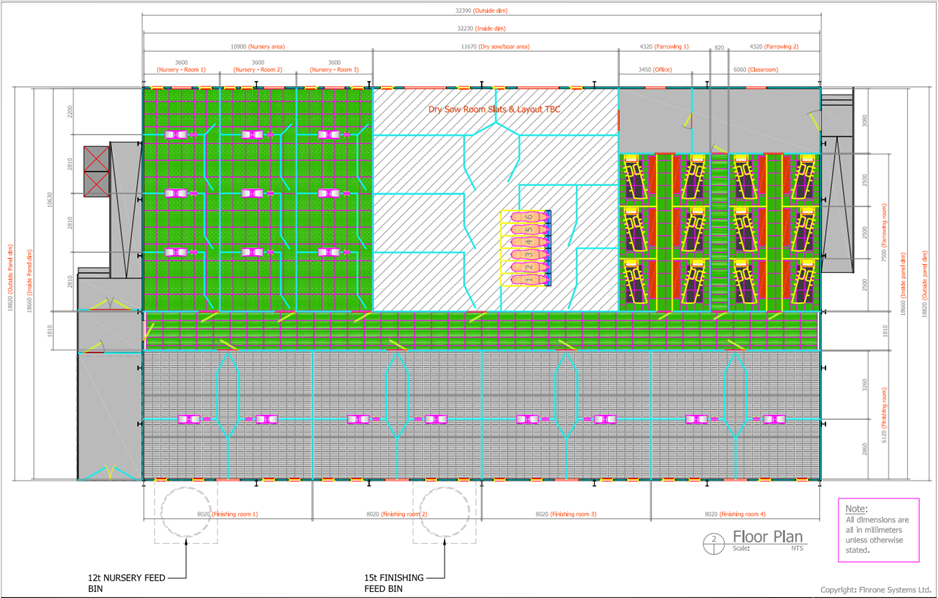
Task: Click the circled view number beside Floor Plan
Action: [715, 541]
